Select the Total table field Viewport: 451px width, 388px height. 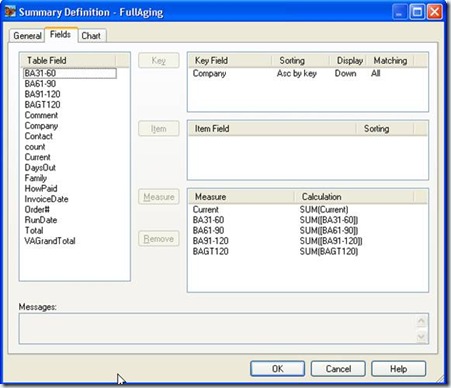click(34, 230)
